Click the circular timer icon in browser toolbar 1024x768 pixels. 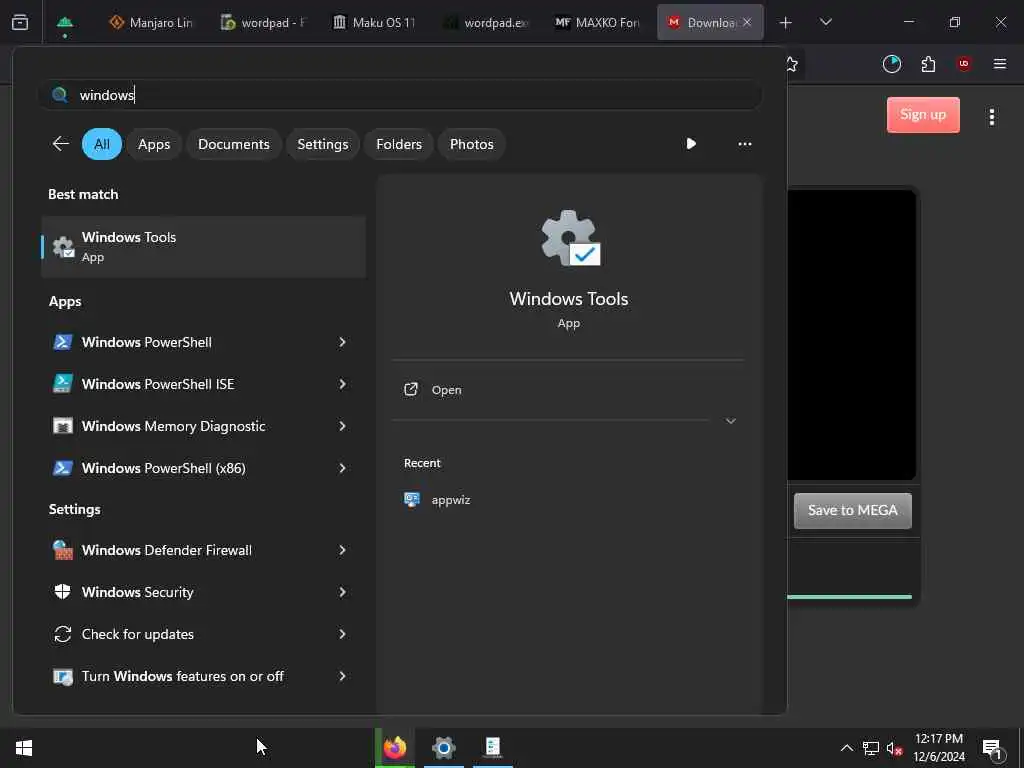pos(891,64)
